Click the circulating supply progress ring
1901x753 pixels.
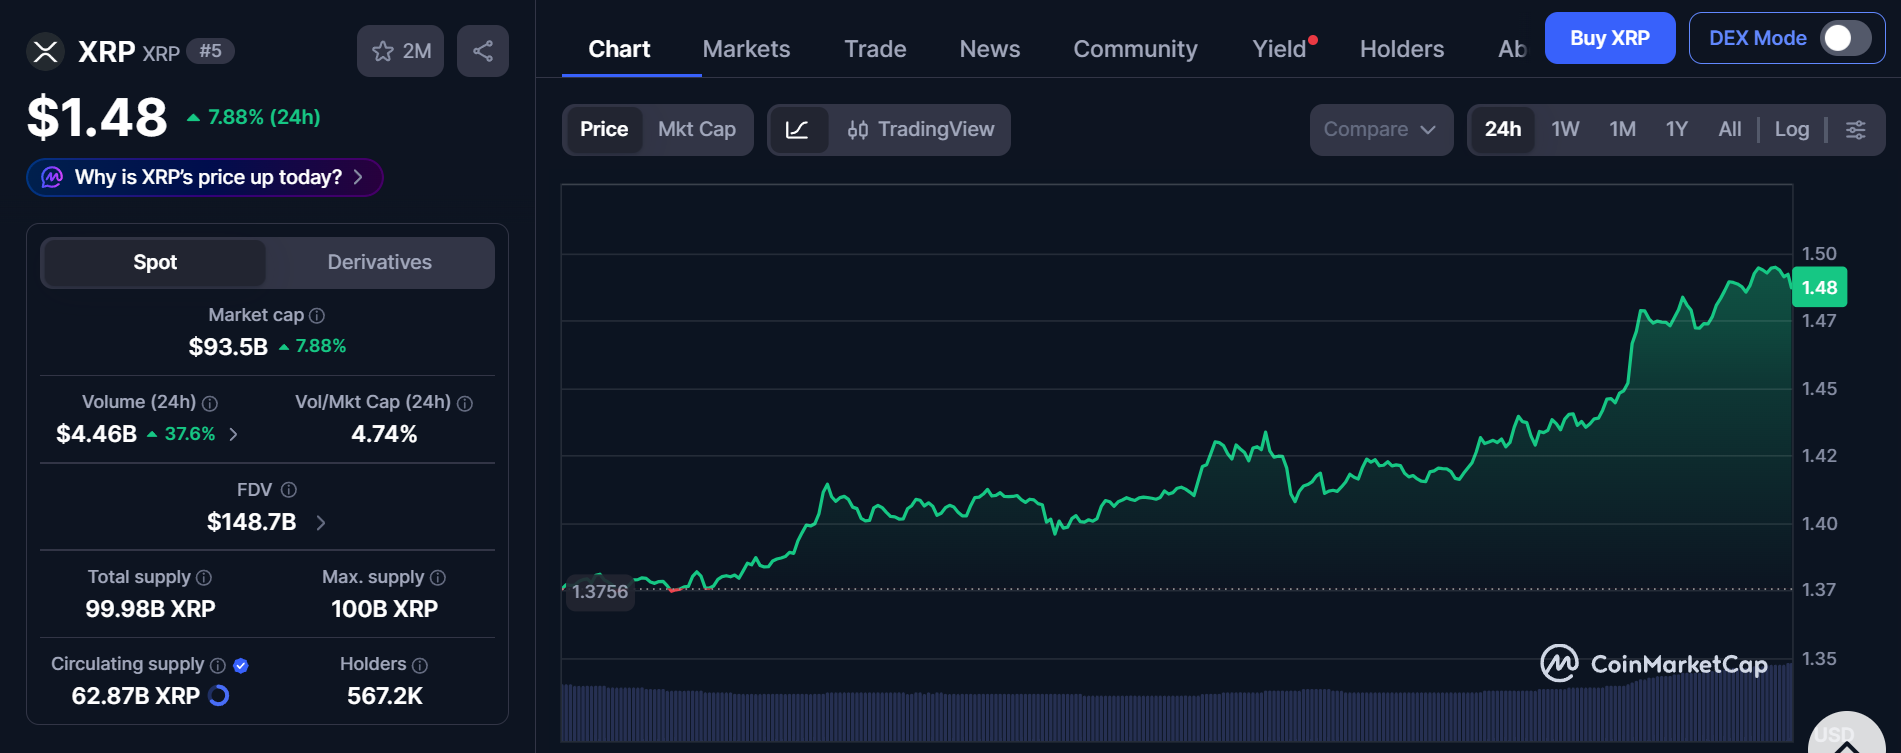219,696
